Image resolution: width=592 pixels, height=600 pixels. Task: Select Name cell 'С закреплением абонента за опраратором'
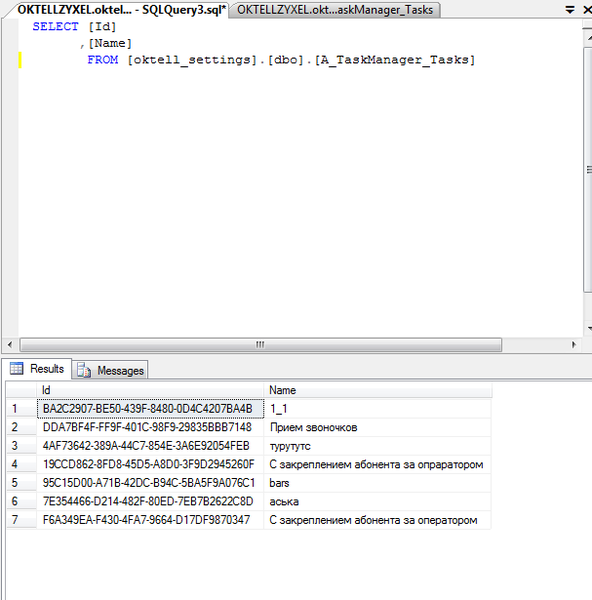point(377,464)
